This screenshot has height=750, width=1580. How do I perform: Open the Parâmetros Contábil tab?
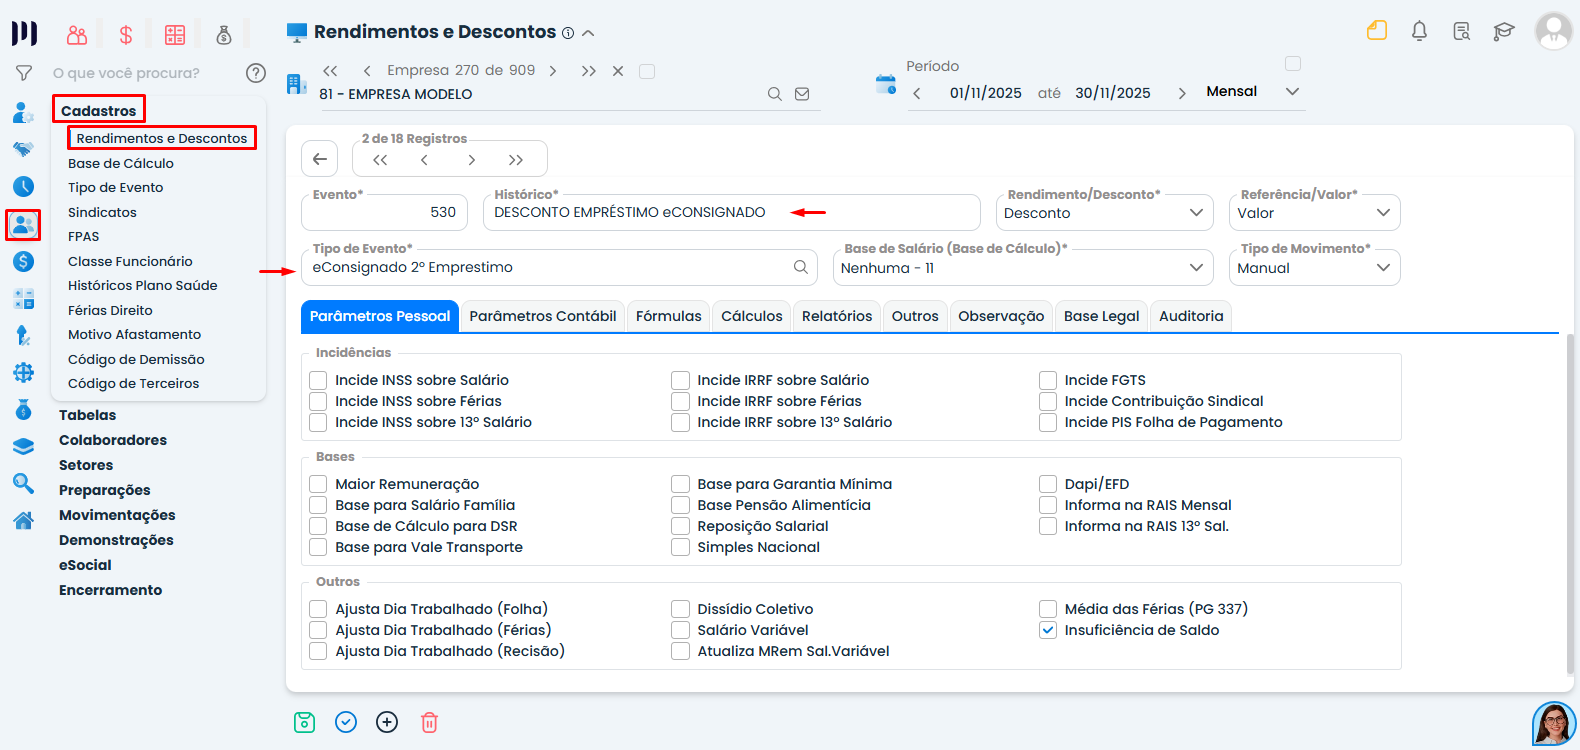click(542, 316)
